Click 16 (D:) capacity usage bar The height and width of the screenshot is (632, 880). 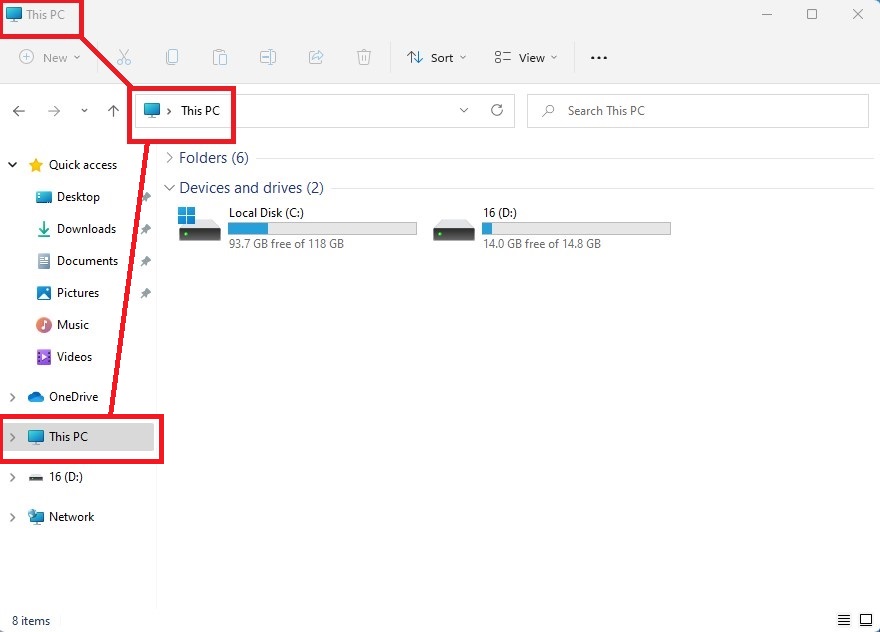pos(576,228)
